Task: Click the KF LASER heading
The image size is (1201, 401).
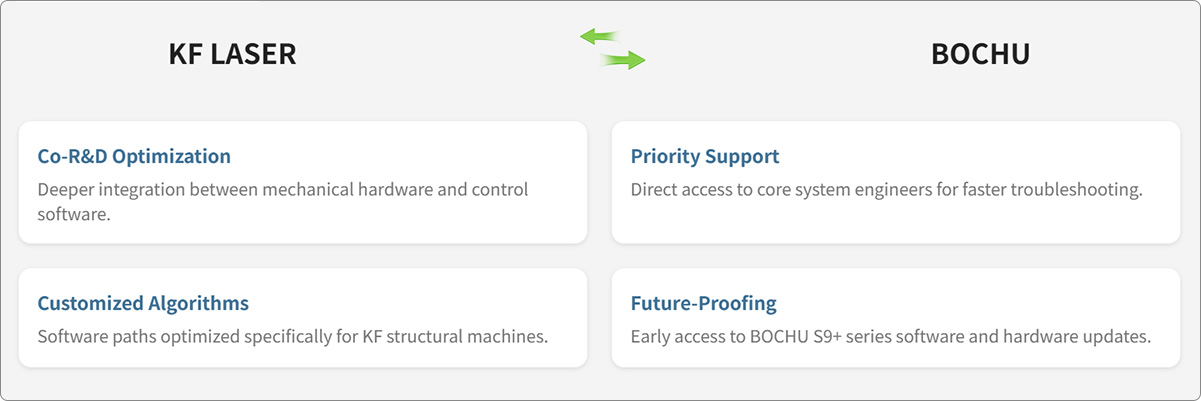Action: [x=232, y=54]
